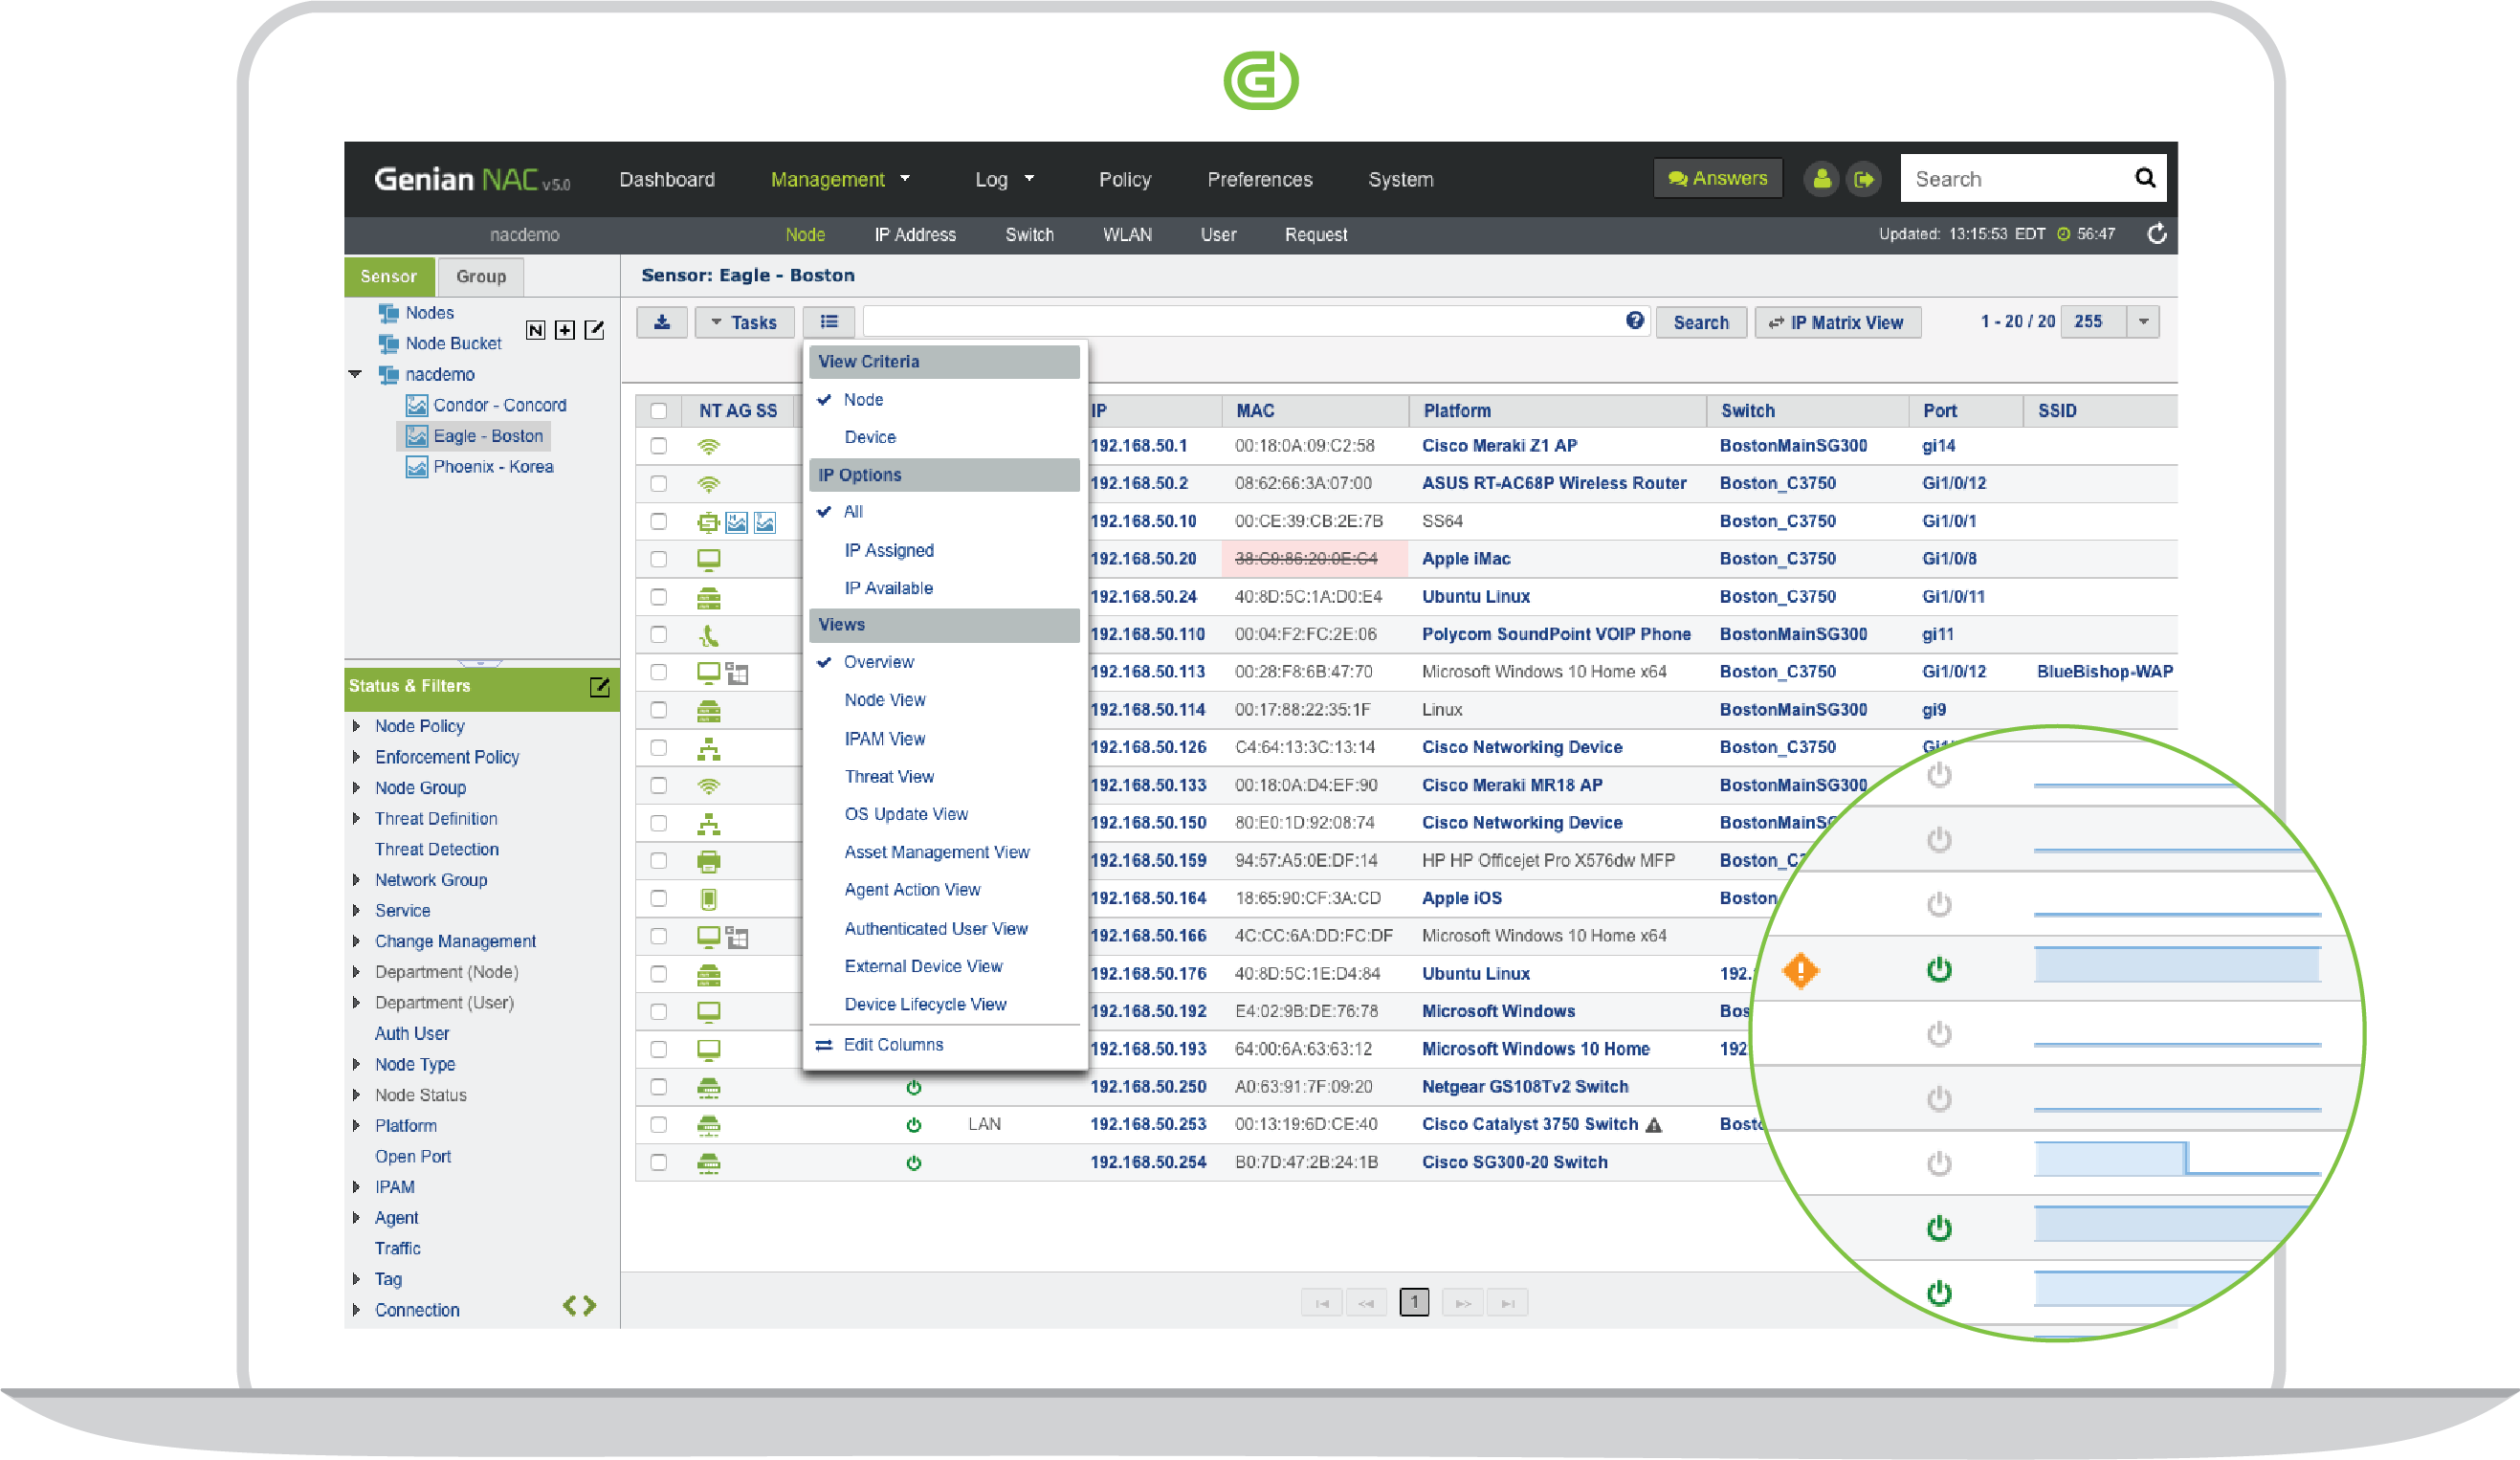Image resolution: width=2520 pixels, height=1460 pixels.
Task: Click the network device icon for 192.168.50.126
Action: (708, 748)
